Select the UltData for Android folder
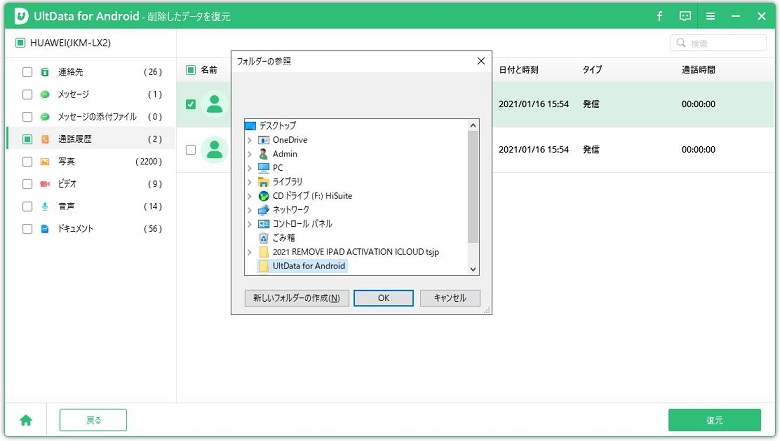 pyautogui.click(x=302, y=266)
